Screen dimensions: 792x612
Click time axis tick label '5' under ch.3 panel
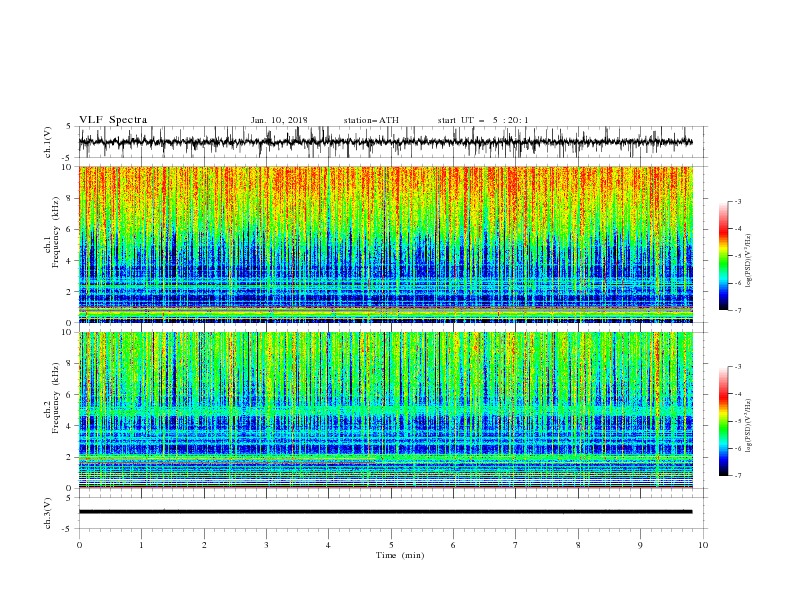click(391, 545)
